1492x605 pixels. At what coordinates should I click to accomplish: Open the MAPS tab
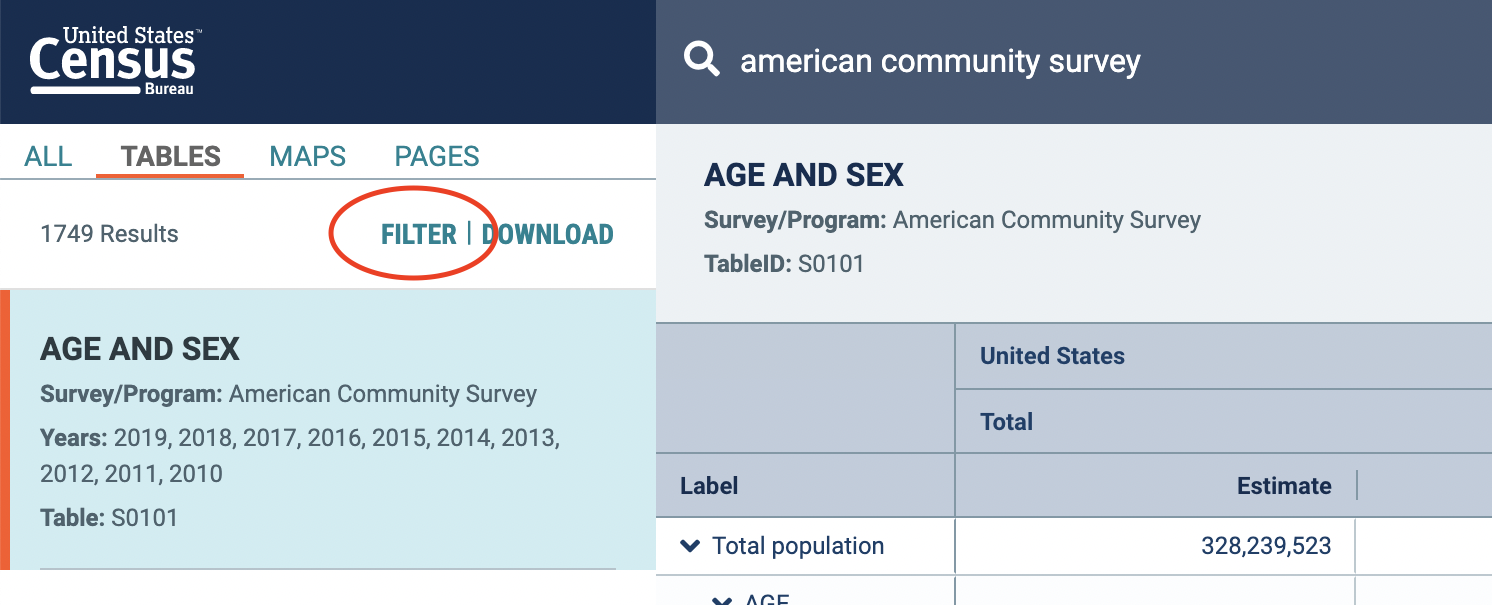307,157
